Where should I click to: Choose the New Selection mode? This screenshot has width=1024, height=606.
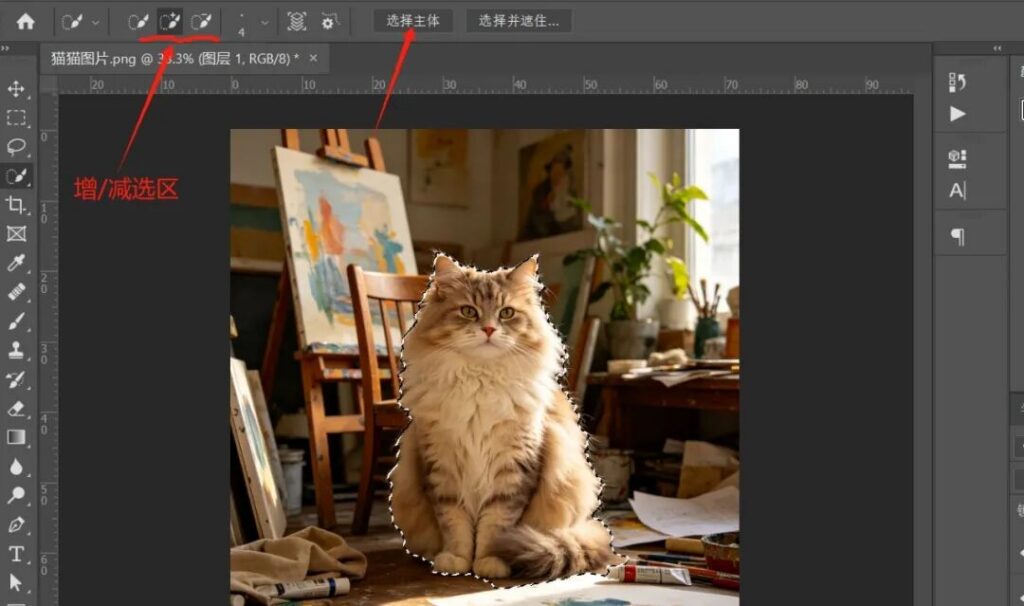point(138,22)
